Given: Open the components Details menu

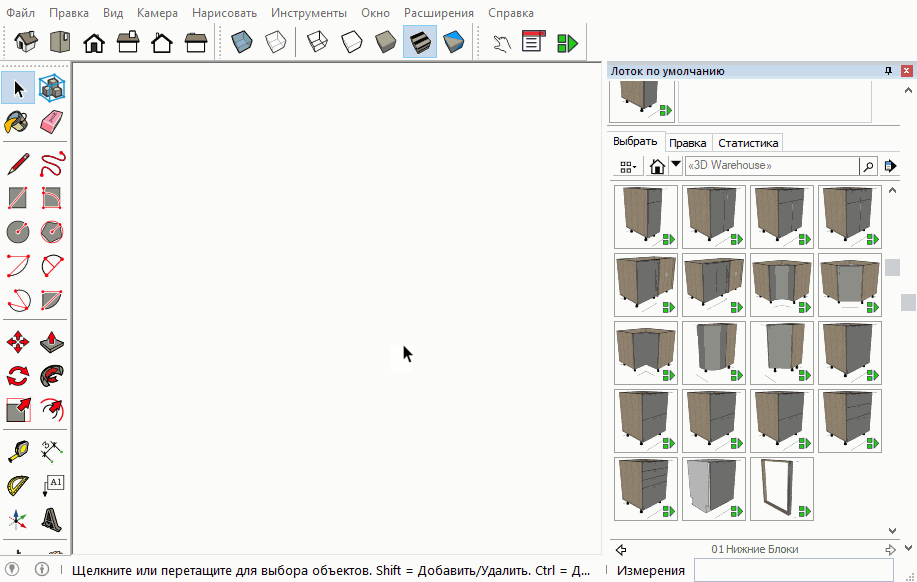Looking at the screenshot, I should point(890,166).
